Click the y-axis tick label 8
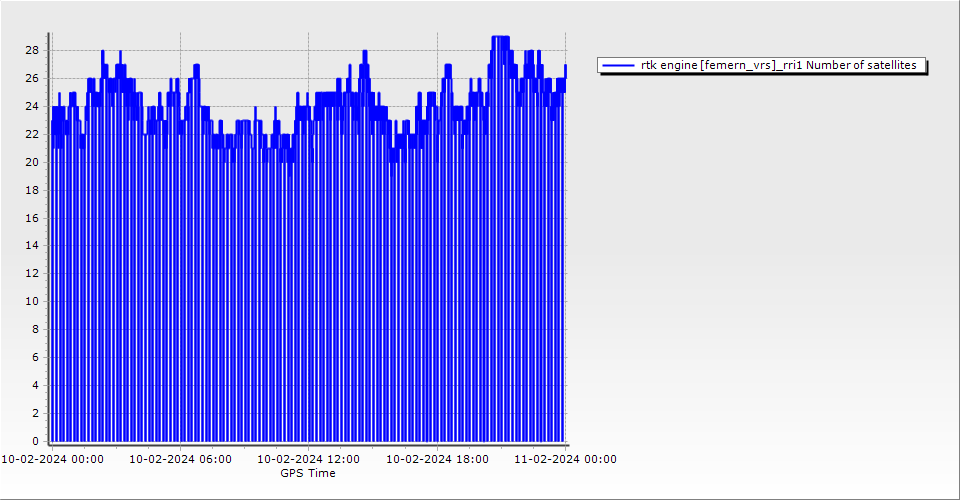The height and width of the screenshot is (500, 960). coord(35,329)
